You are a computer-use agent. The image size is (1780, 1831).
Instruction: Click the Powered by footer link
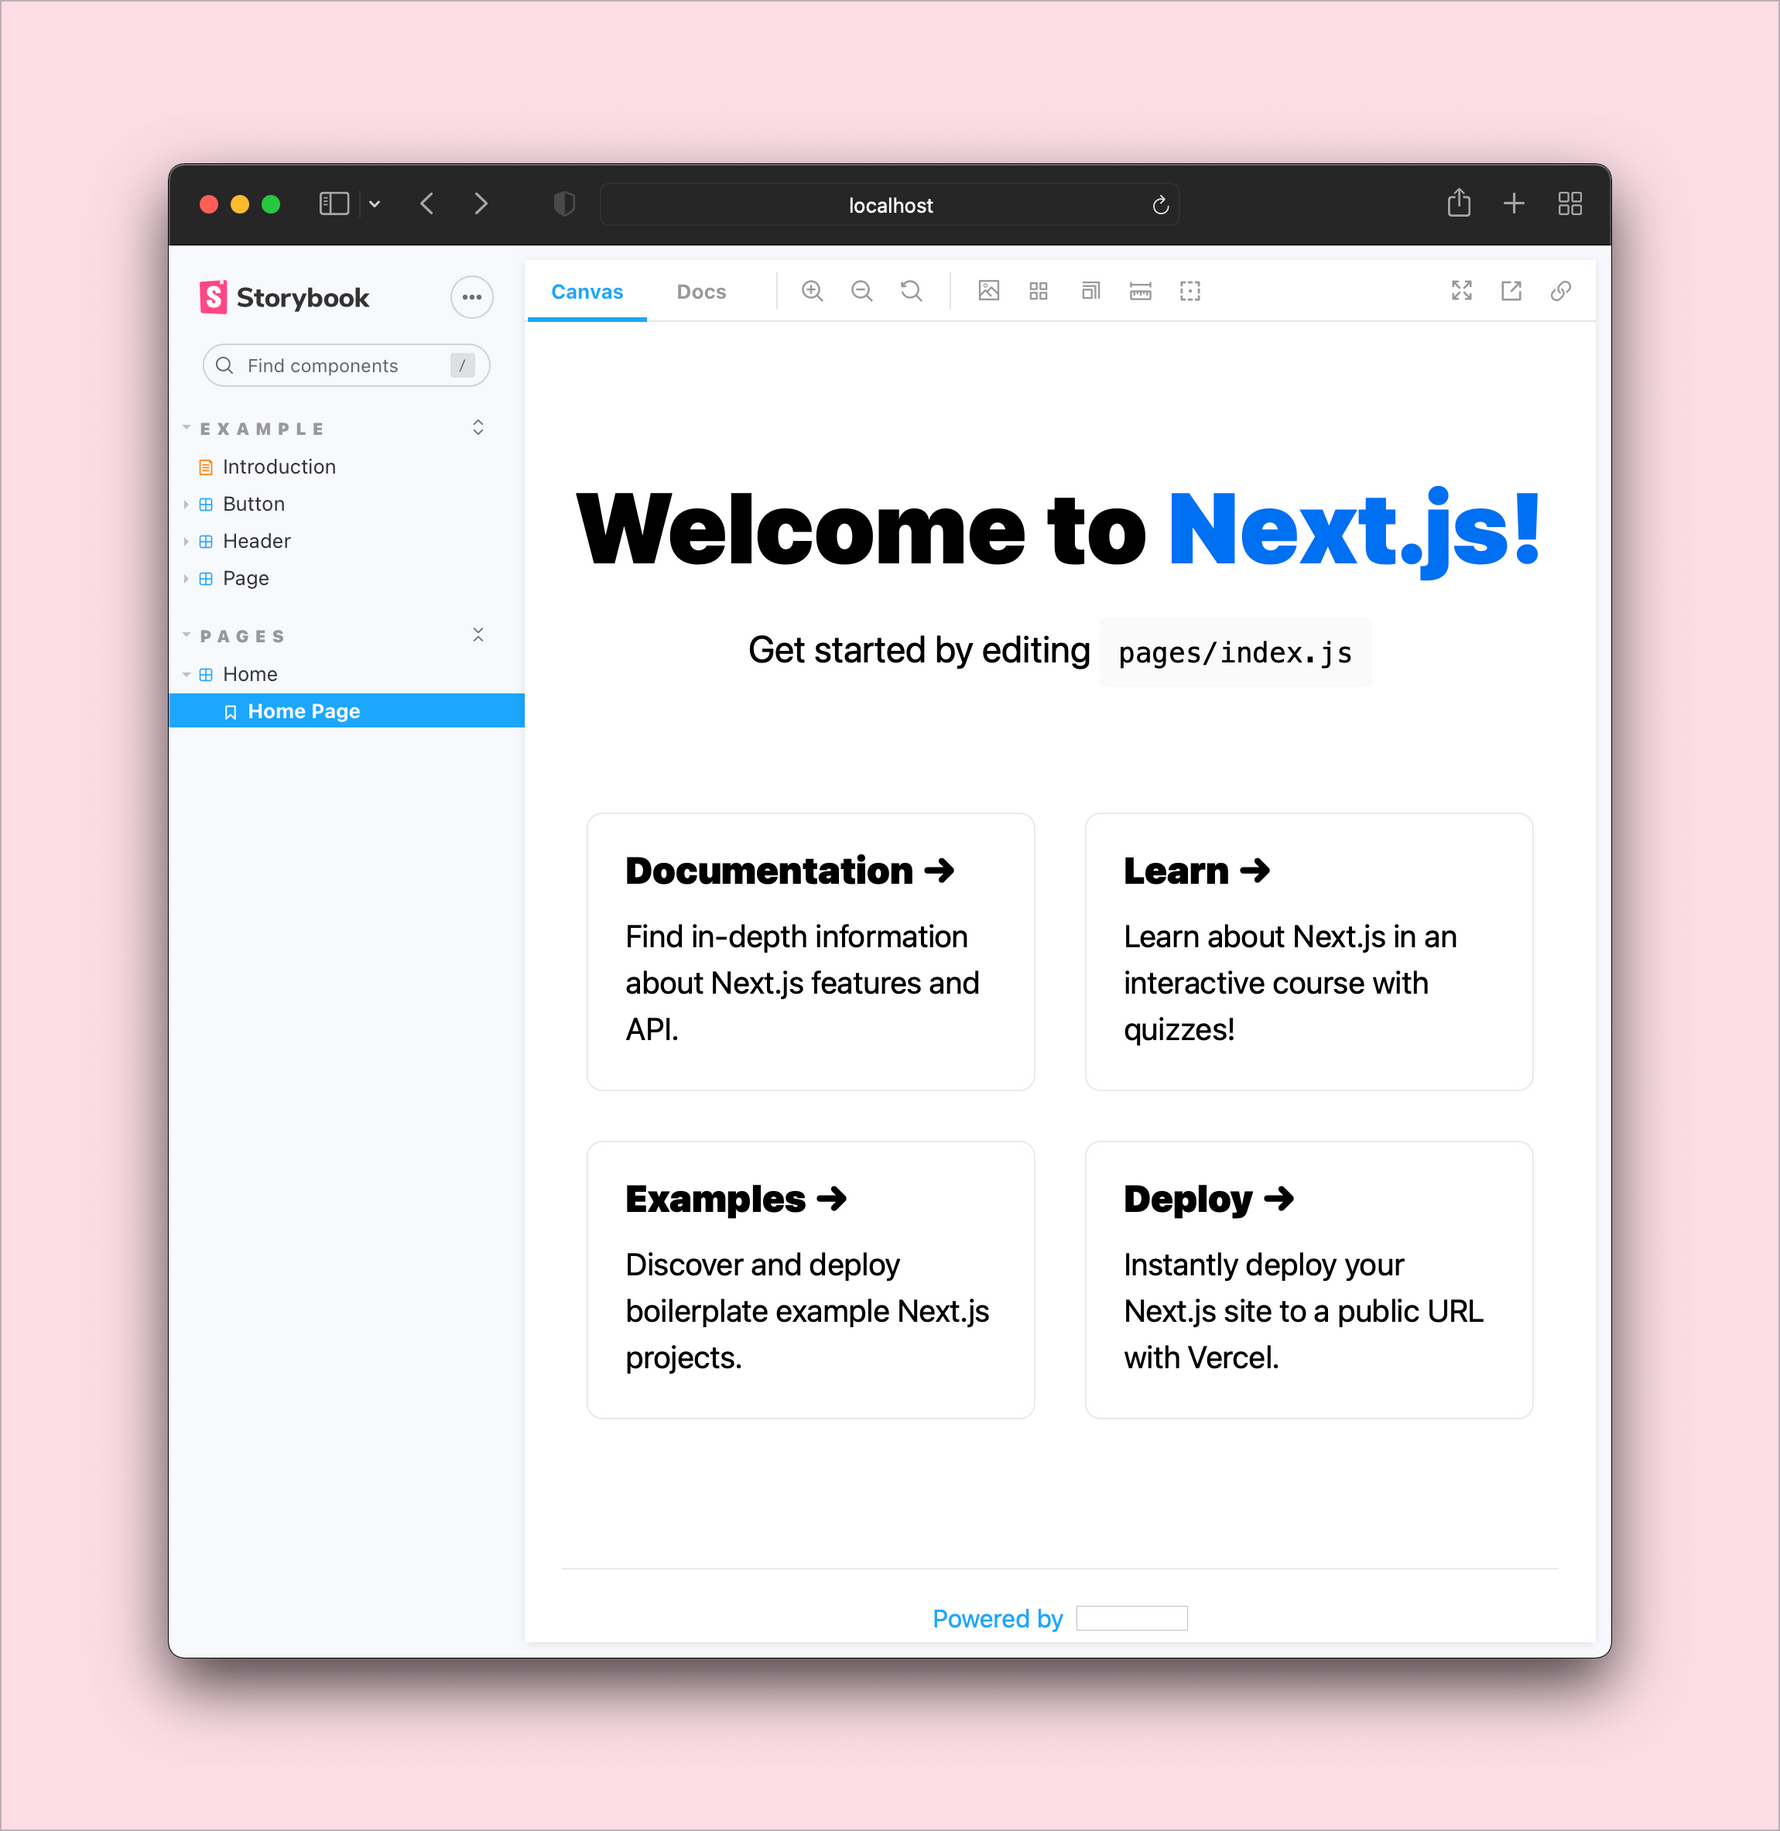[997, 1618]
